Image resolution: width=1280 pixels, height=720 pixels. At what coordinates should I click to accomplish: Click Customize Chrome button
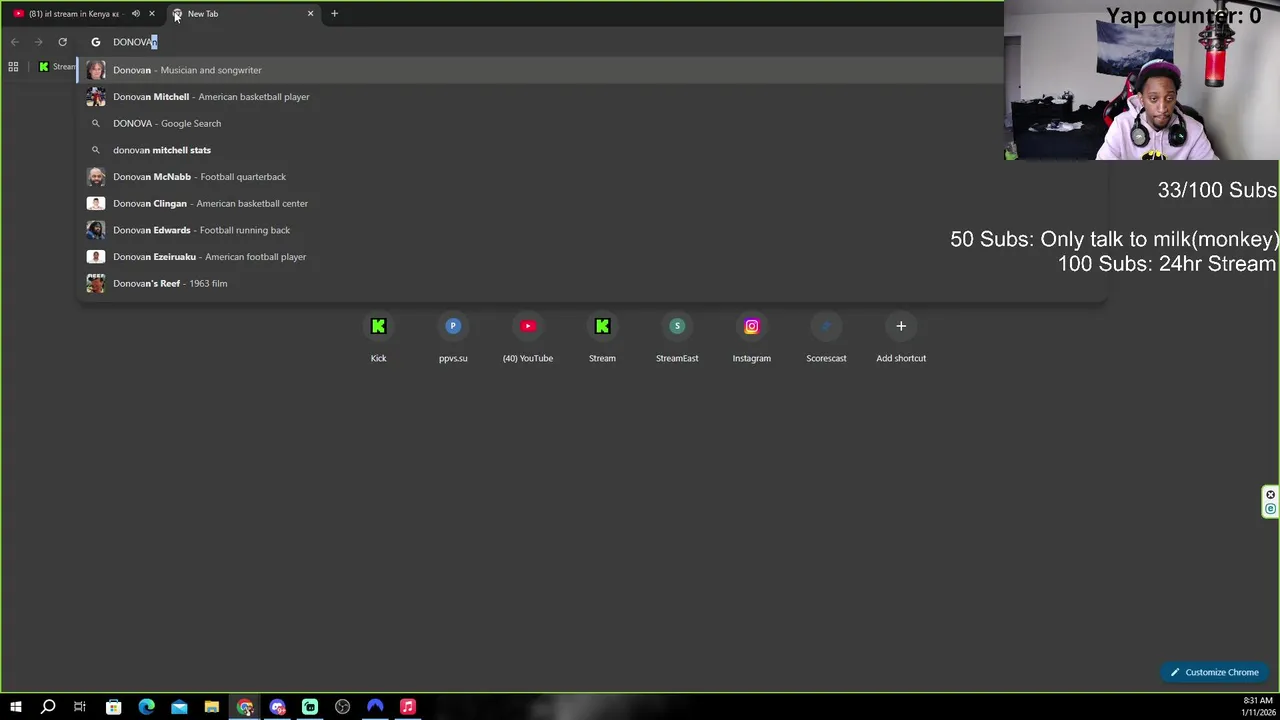1214,672
